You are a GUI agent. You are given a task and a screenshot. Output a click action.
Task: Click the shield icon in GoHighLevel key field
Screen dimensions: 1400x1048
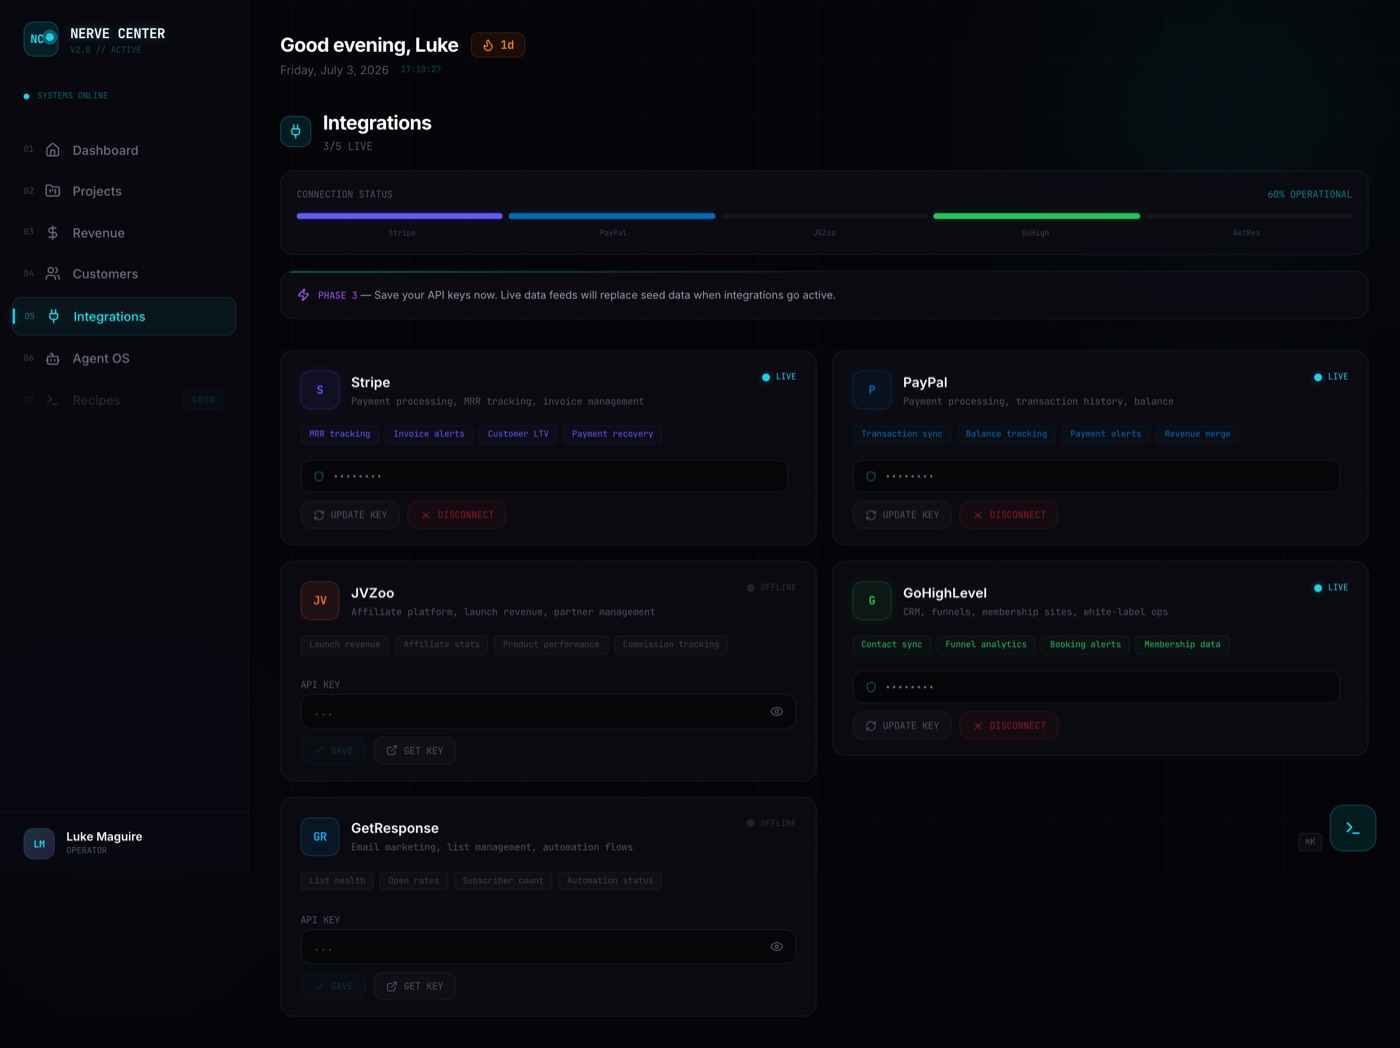[871, 687]
